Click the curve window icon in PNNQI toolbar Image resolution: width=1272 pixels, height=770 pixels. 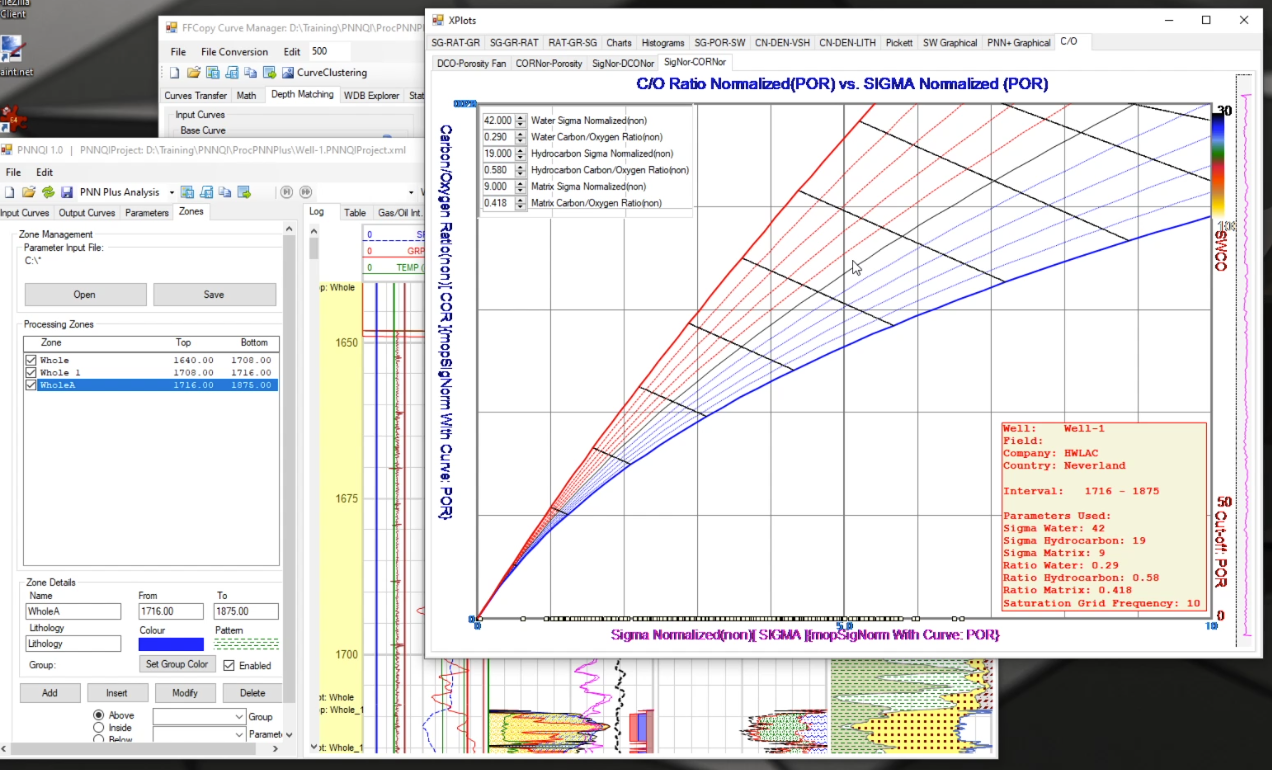tap(207, 192)
